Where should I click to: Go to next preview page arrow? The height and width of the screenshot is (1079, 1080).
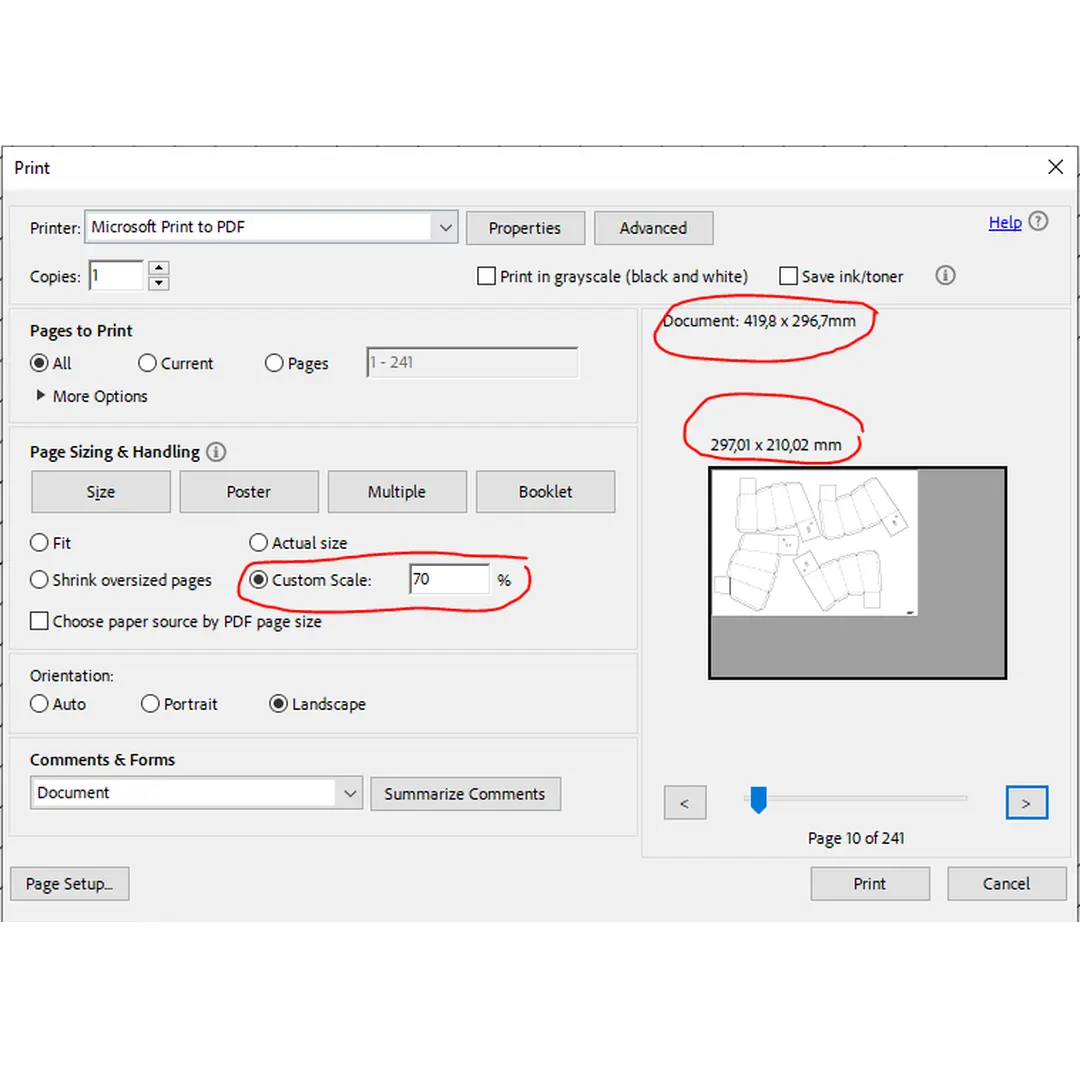pos(1026,802)
